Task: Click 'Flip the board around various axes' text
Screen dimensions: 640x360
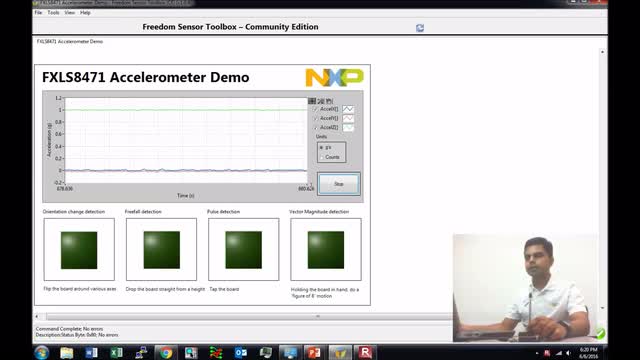Action: (80, 289)
